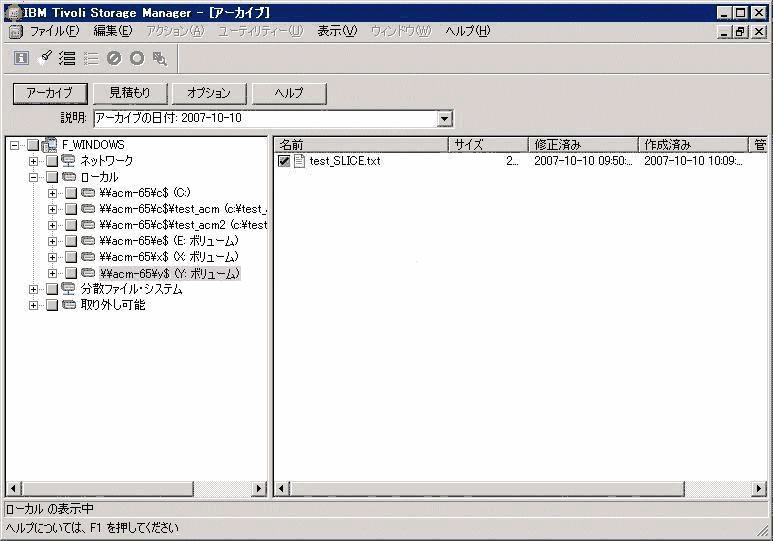
Task: Expand the c$¥test_acm node
Action: tap(52, 209)
